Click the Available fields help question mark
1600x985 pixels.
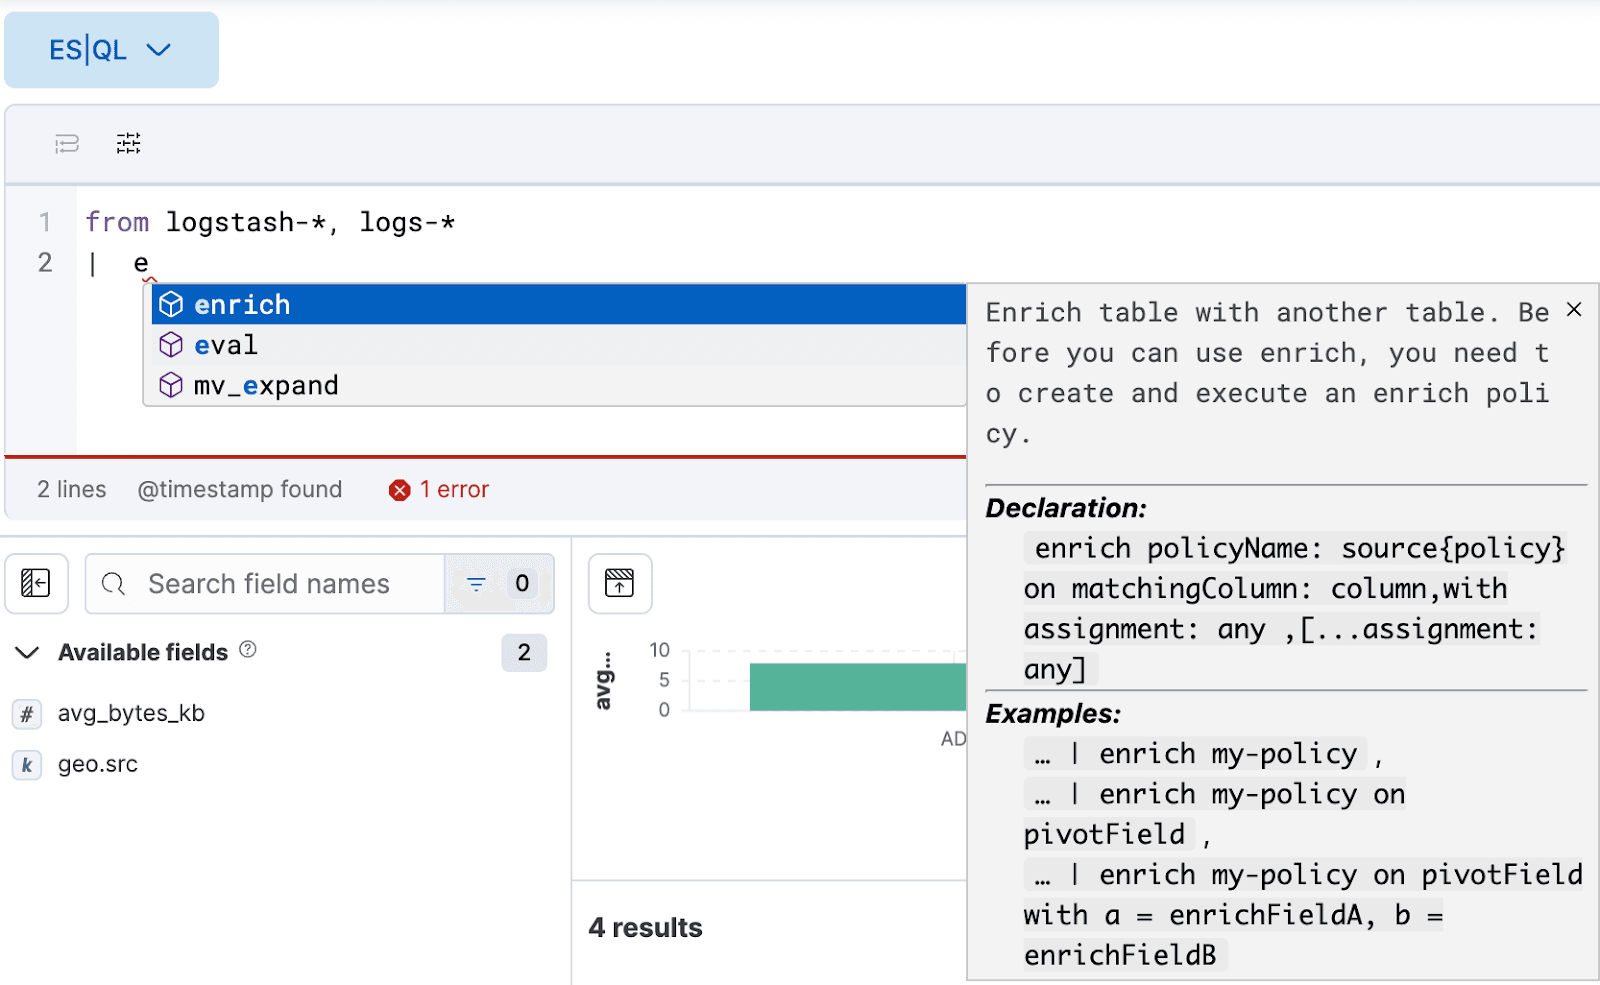click(x=248, y=651)
